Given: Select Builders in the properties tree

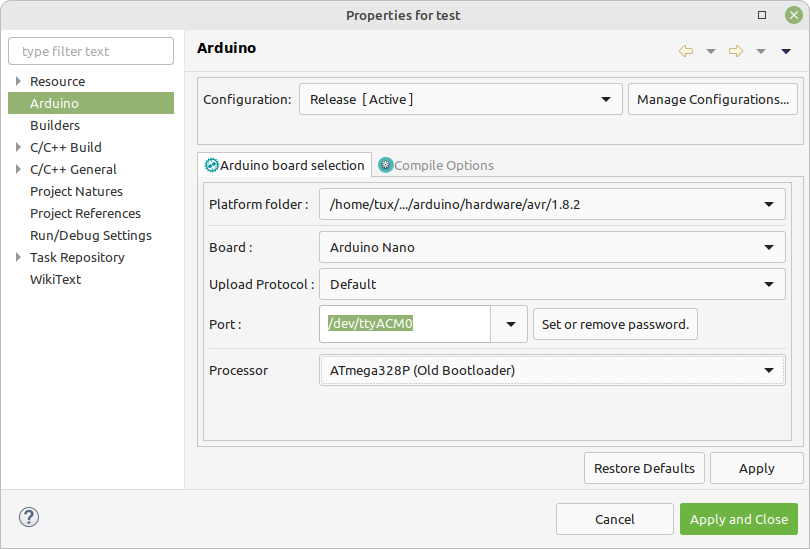Looking at the screenshot, I should click(x=55, y=126).
